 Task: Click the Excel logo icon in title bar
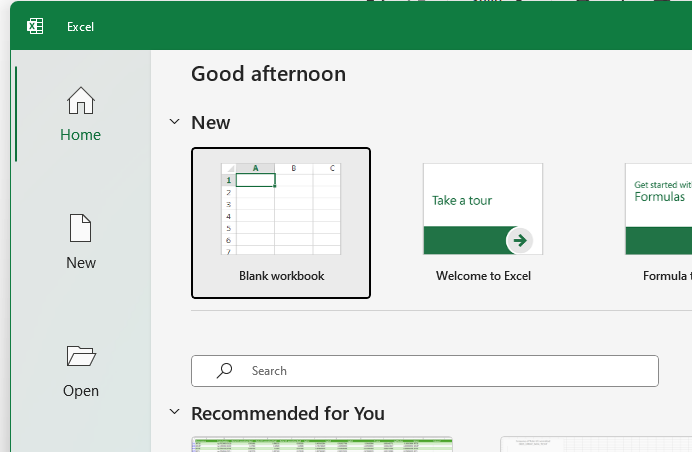point(35,26)
